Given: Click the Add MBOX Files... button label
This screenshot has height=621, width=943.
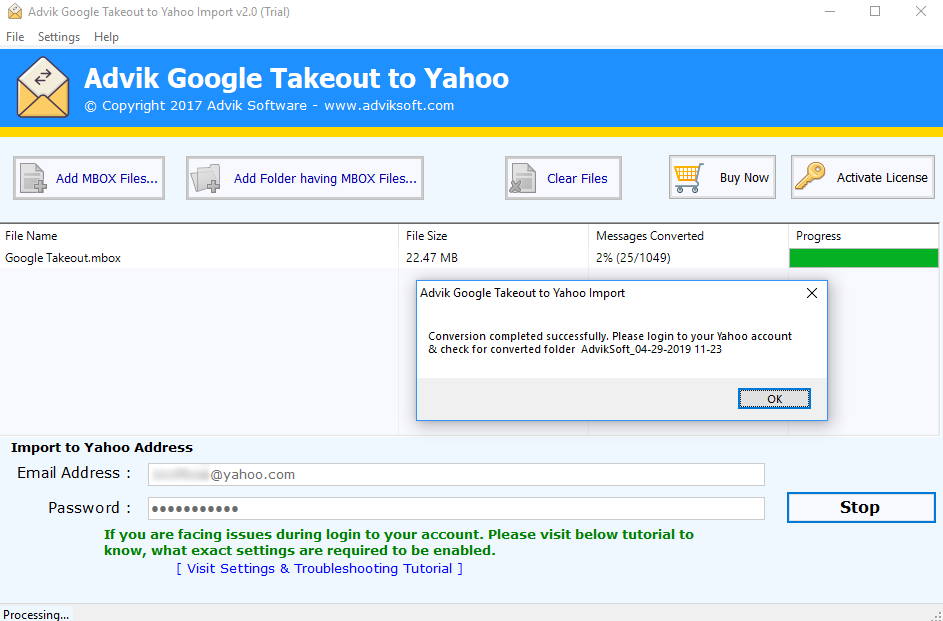Looking at the screenshot, I should coord(106,178).
